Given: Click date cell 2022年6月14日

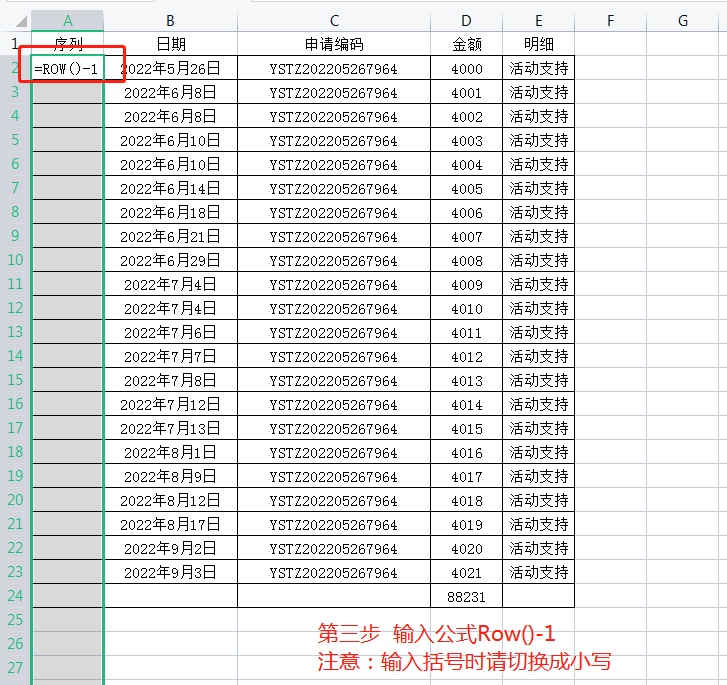Looking at the screenshot, I should [x=171, y=188].
